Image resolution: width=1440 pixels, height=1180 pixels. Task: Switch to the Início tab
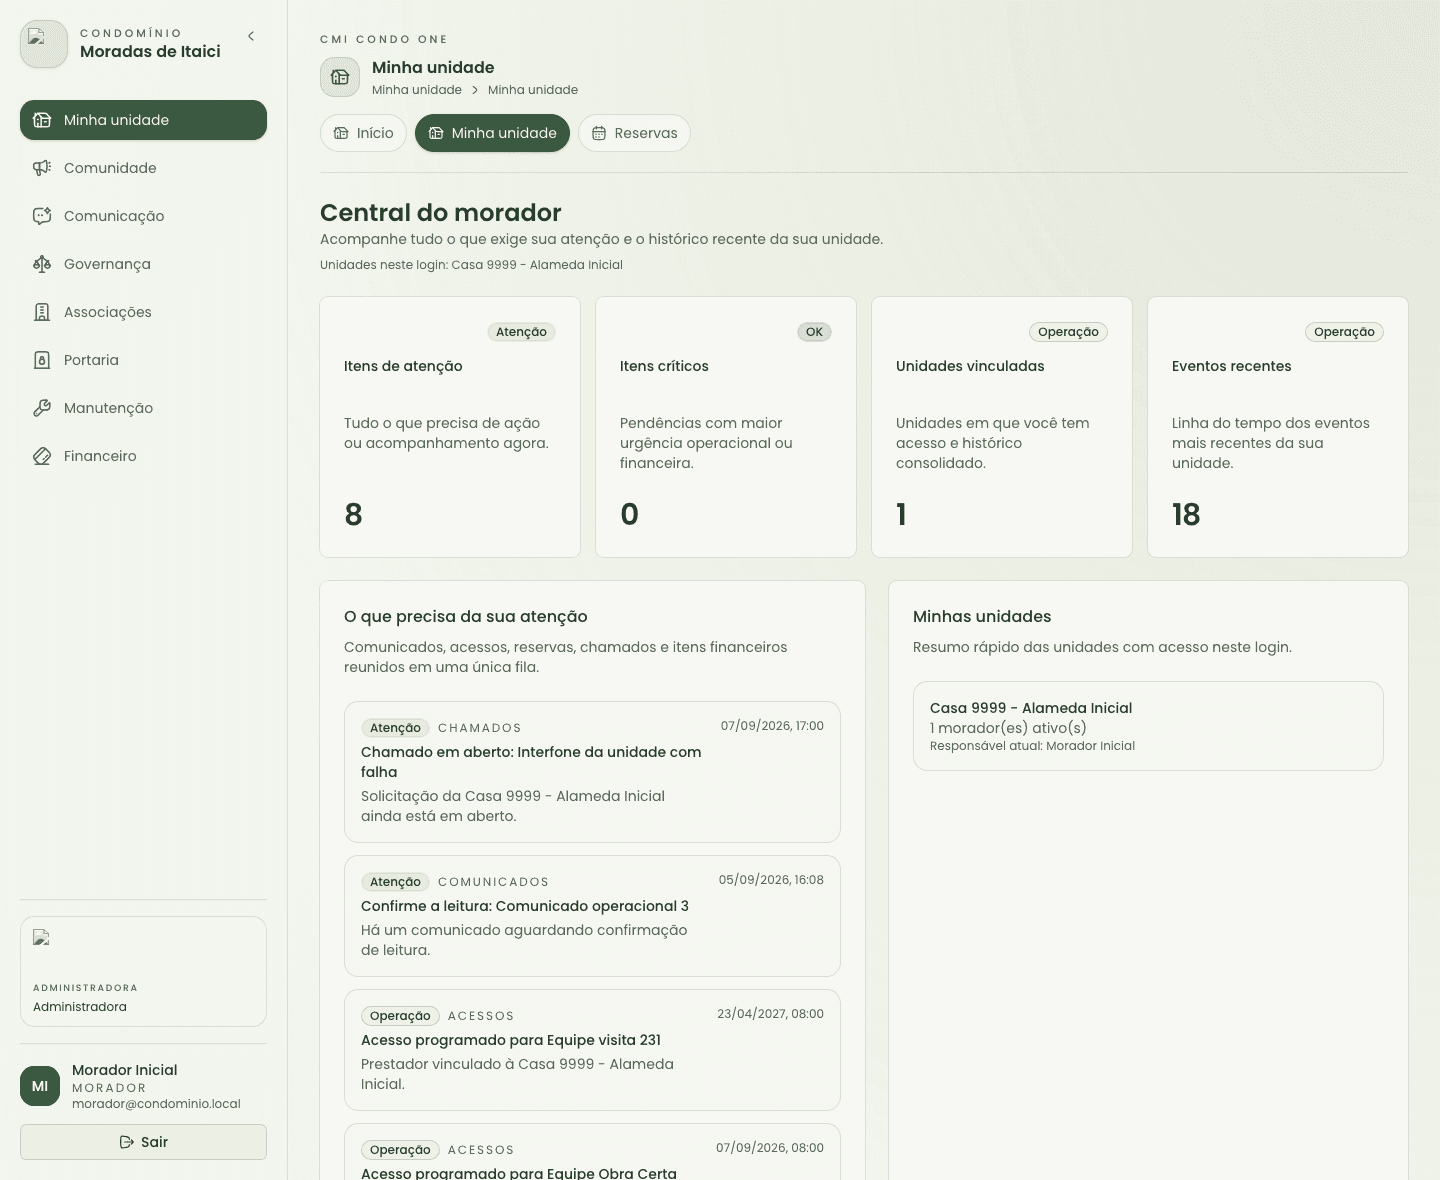coord(363,133)
